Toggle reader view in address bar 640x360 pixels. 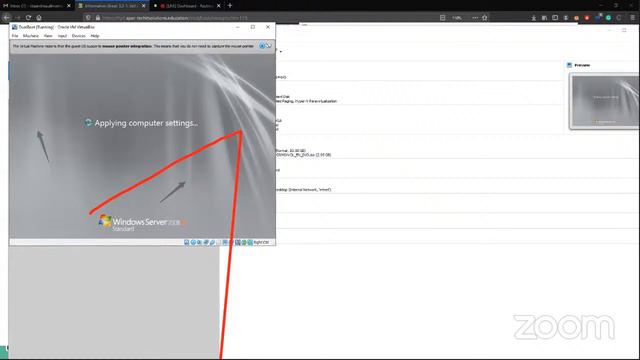442,18
